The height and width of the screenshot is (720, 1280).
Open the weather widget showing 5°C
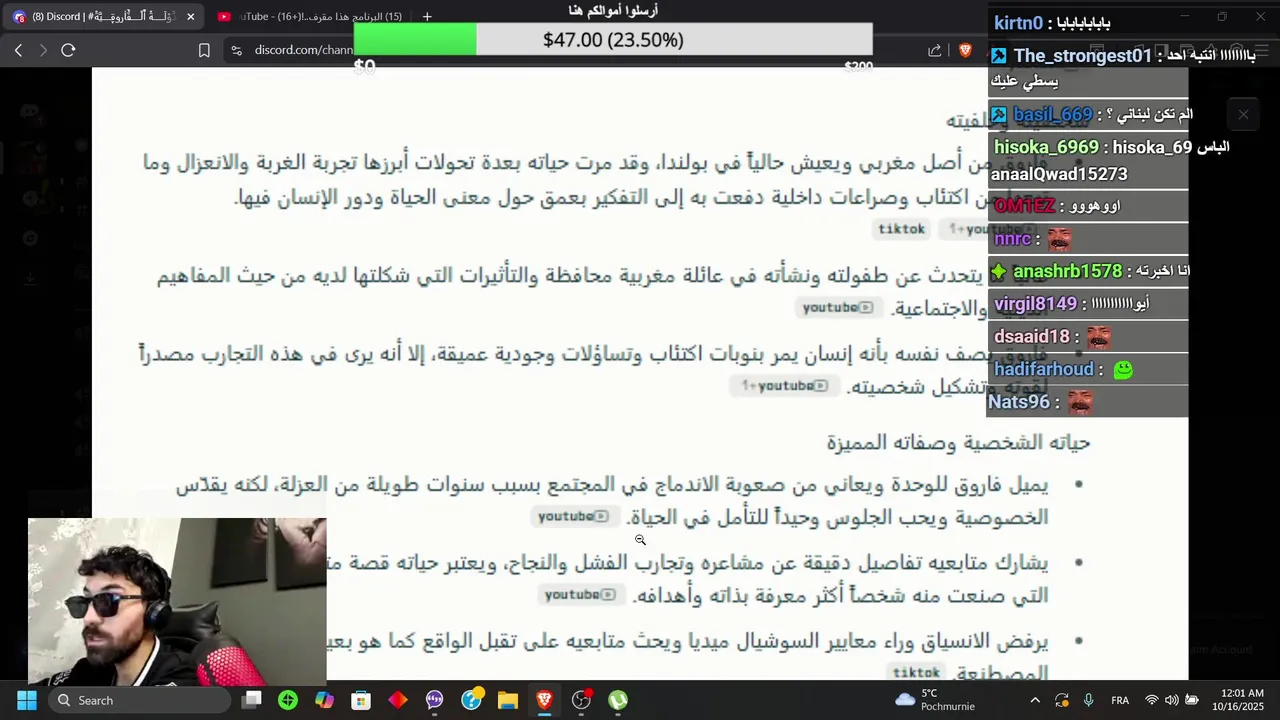click(935, 700)
